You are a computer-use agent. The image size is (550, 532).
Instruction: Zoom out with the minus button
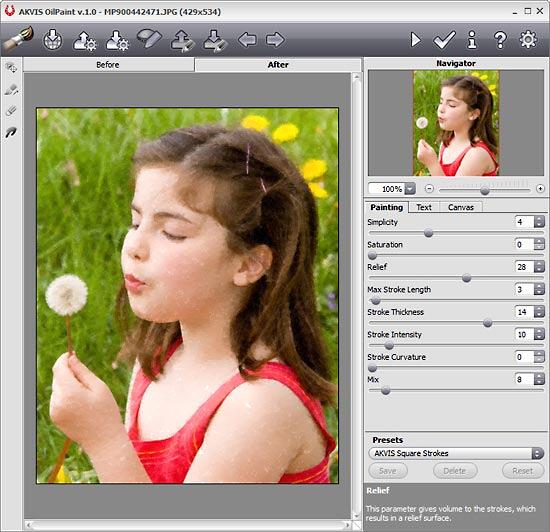(429, 189)
